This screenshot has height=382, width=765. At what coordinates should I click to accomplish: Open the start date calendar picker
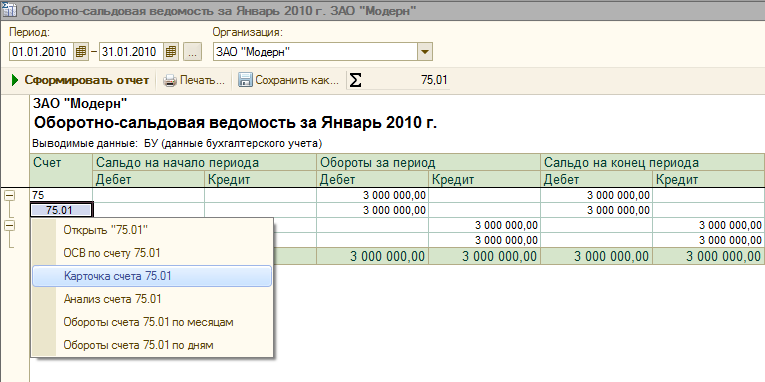pyautogui.click(x=81, y=52)
